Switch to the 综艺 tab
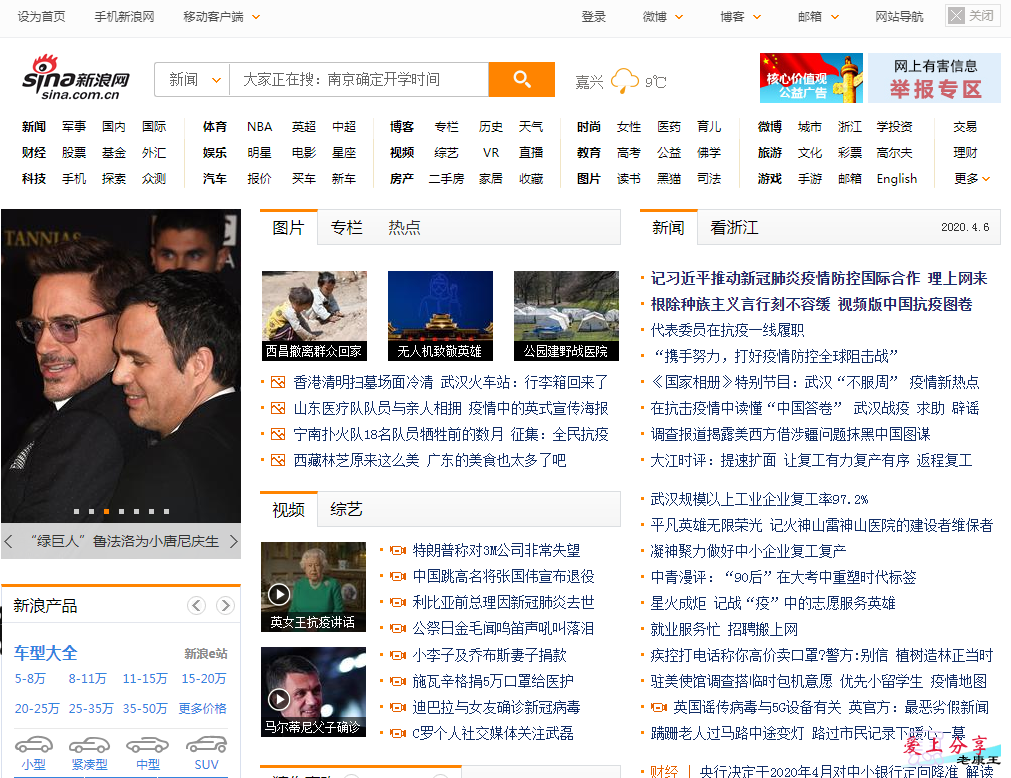The height and width of the screenshot is (778, 1011). 346,509
